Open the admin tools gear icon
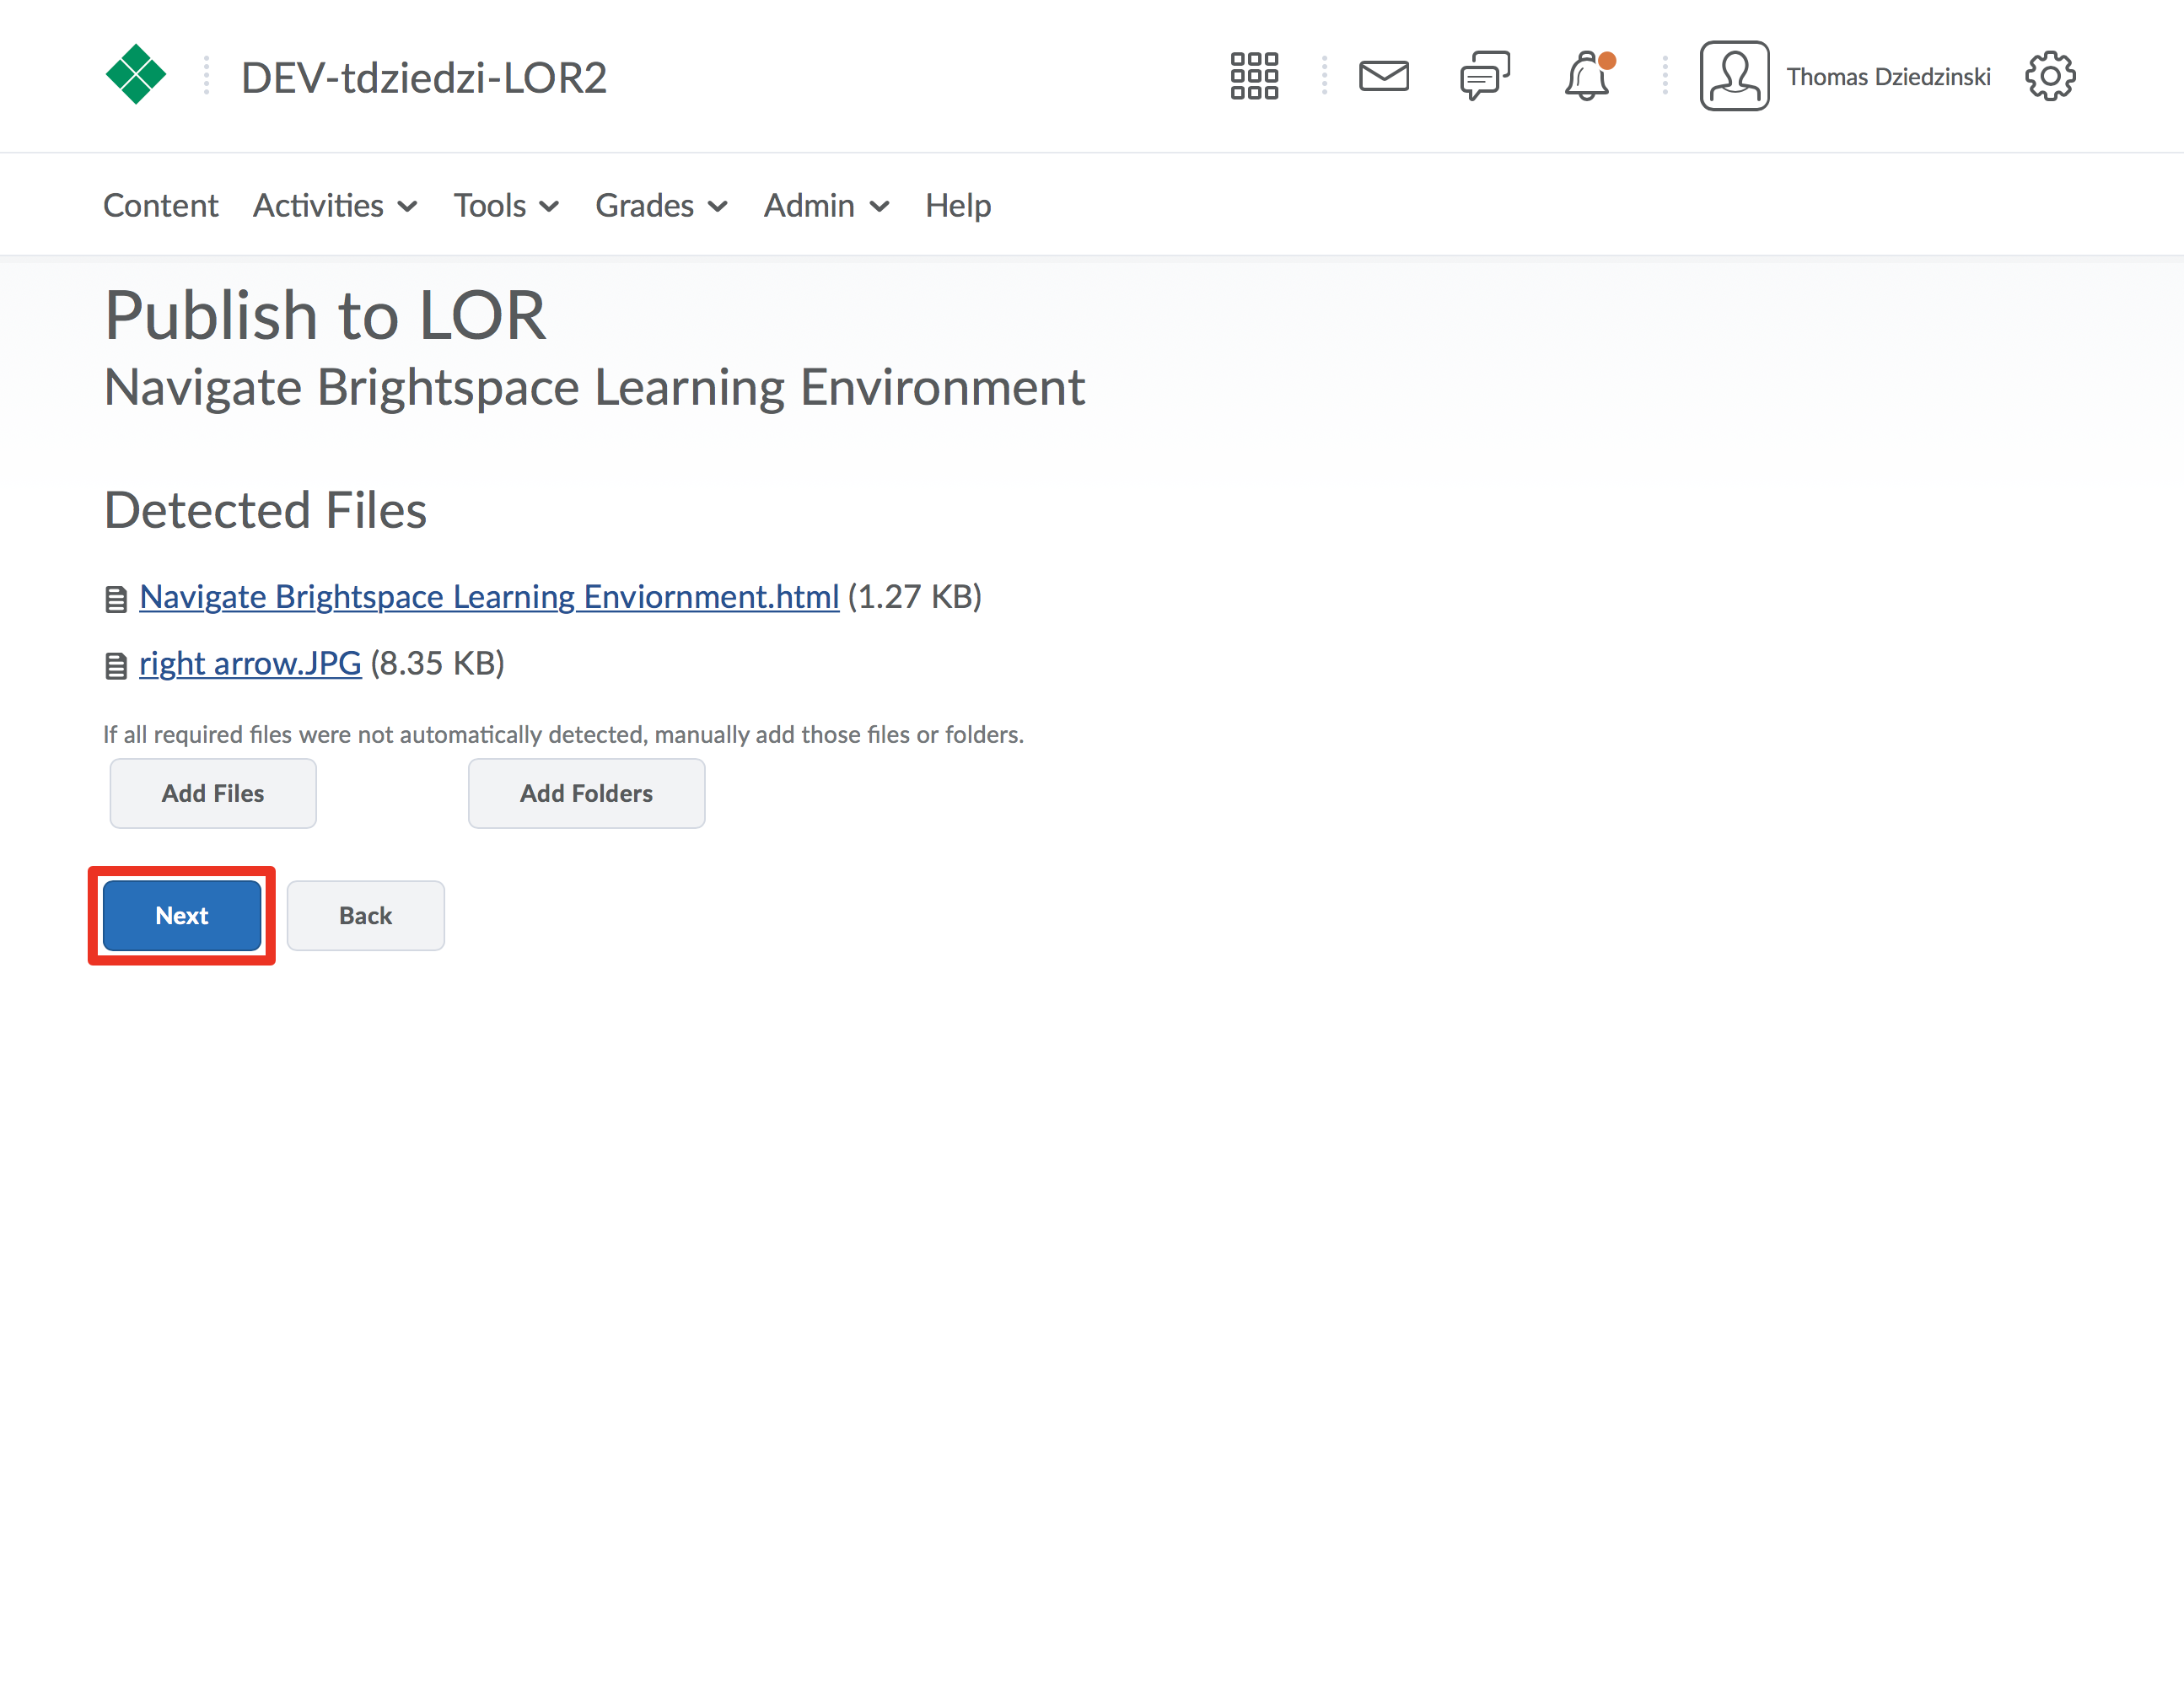The height and width of the screenshot is (1689, 2184). [2050, 76]
